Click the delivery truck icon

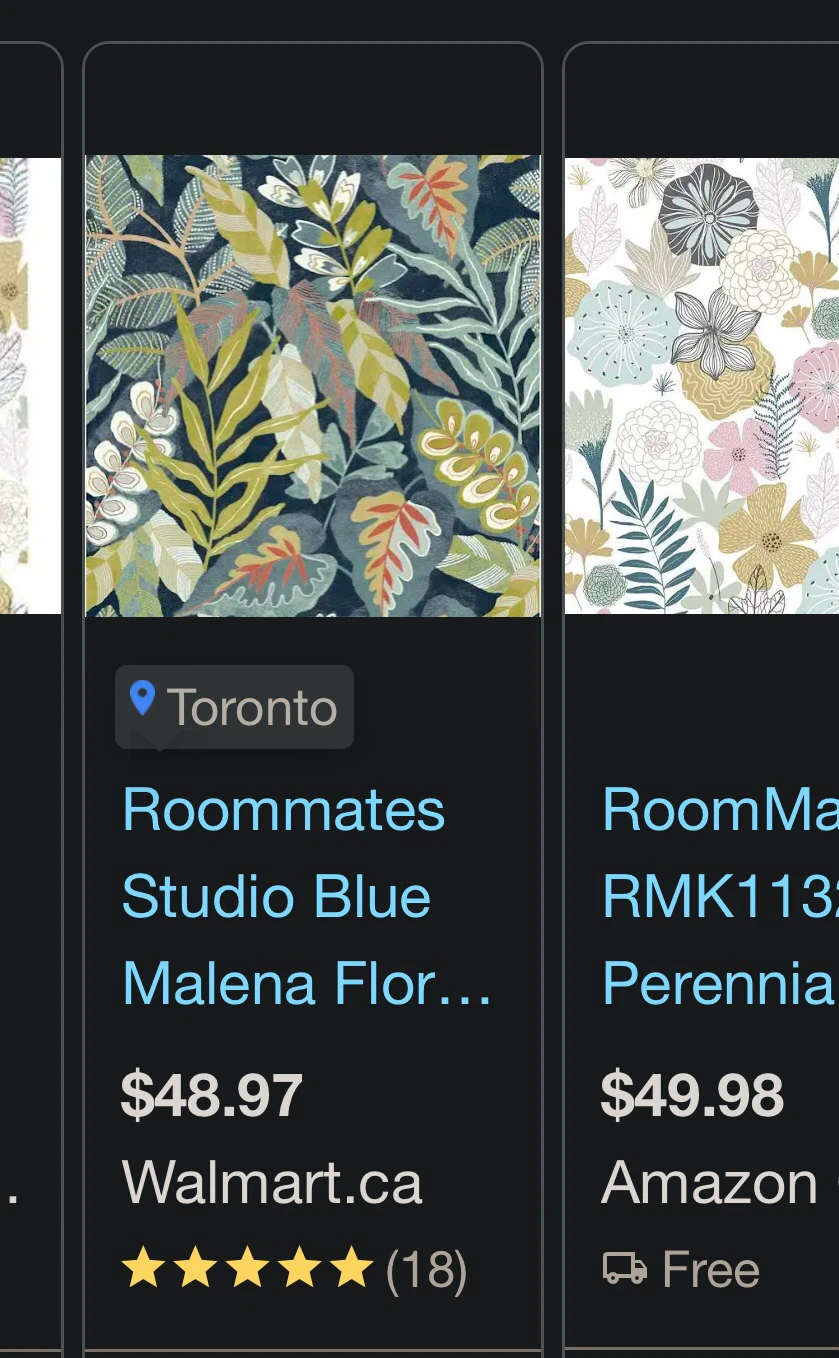point(624,1269)
